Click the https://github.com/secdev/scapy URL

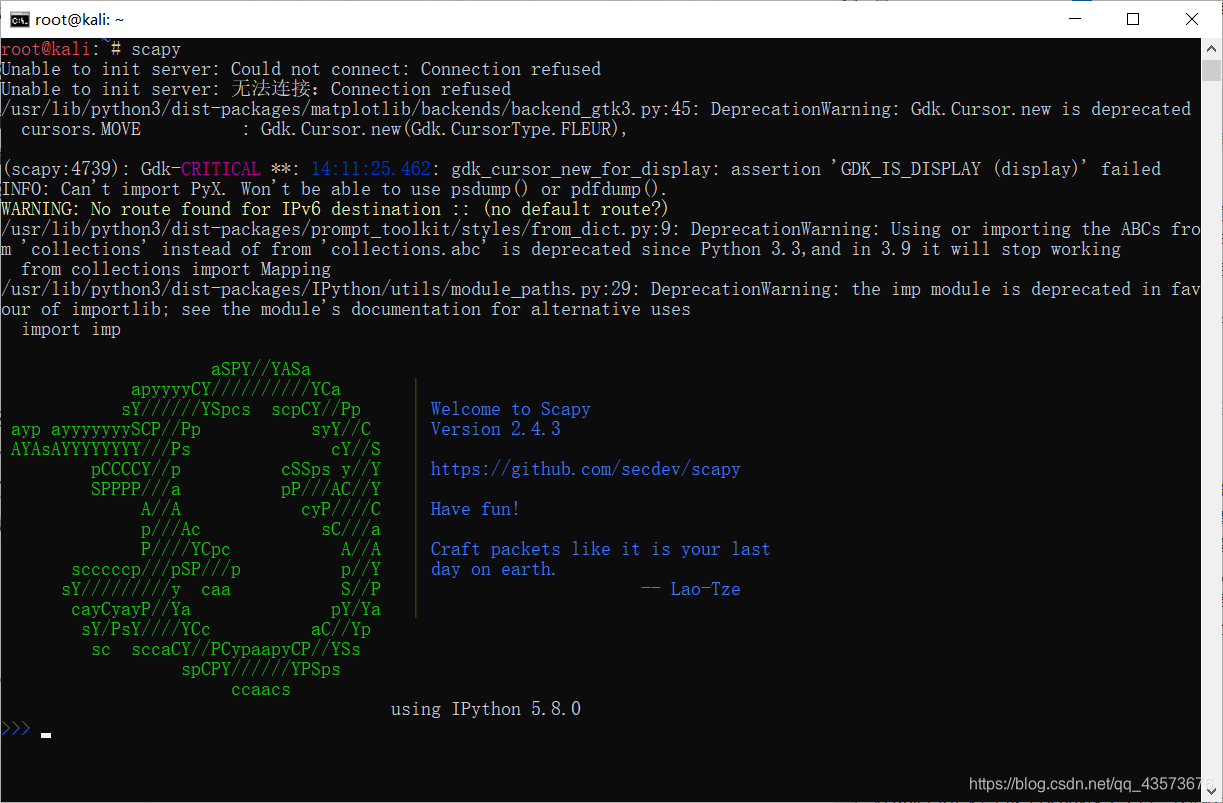[585, 469]
